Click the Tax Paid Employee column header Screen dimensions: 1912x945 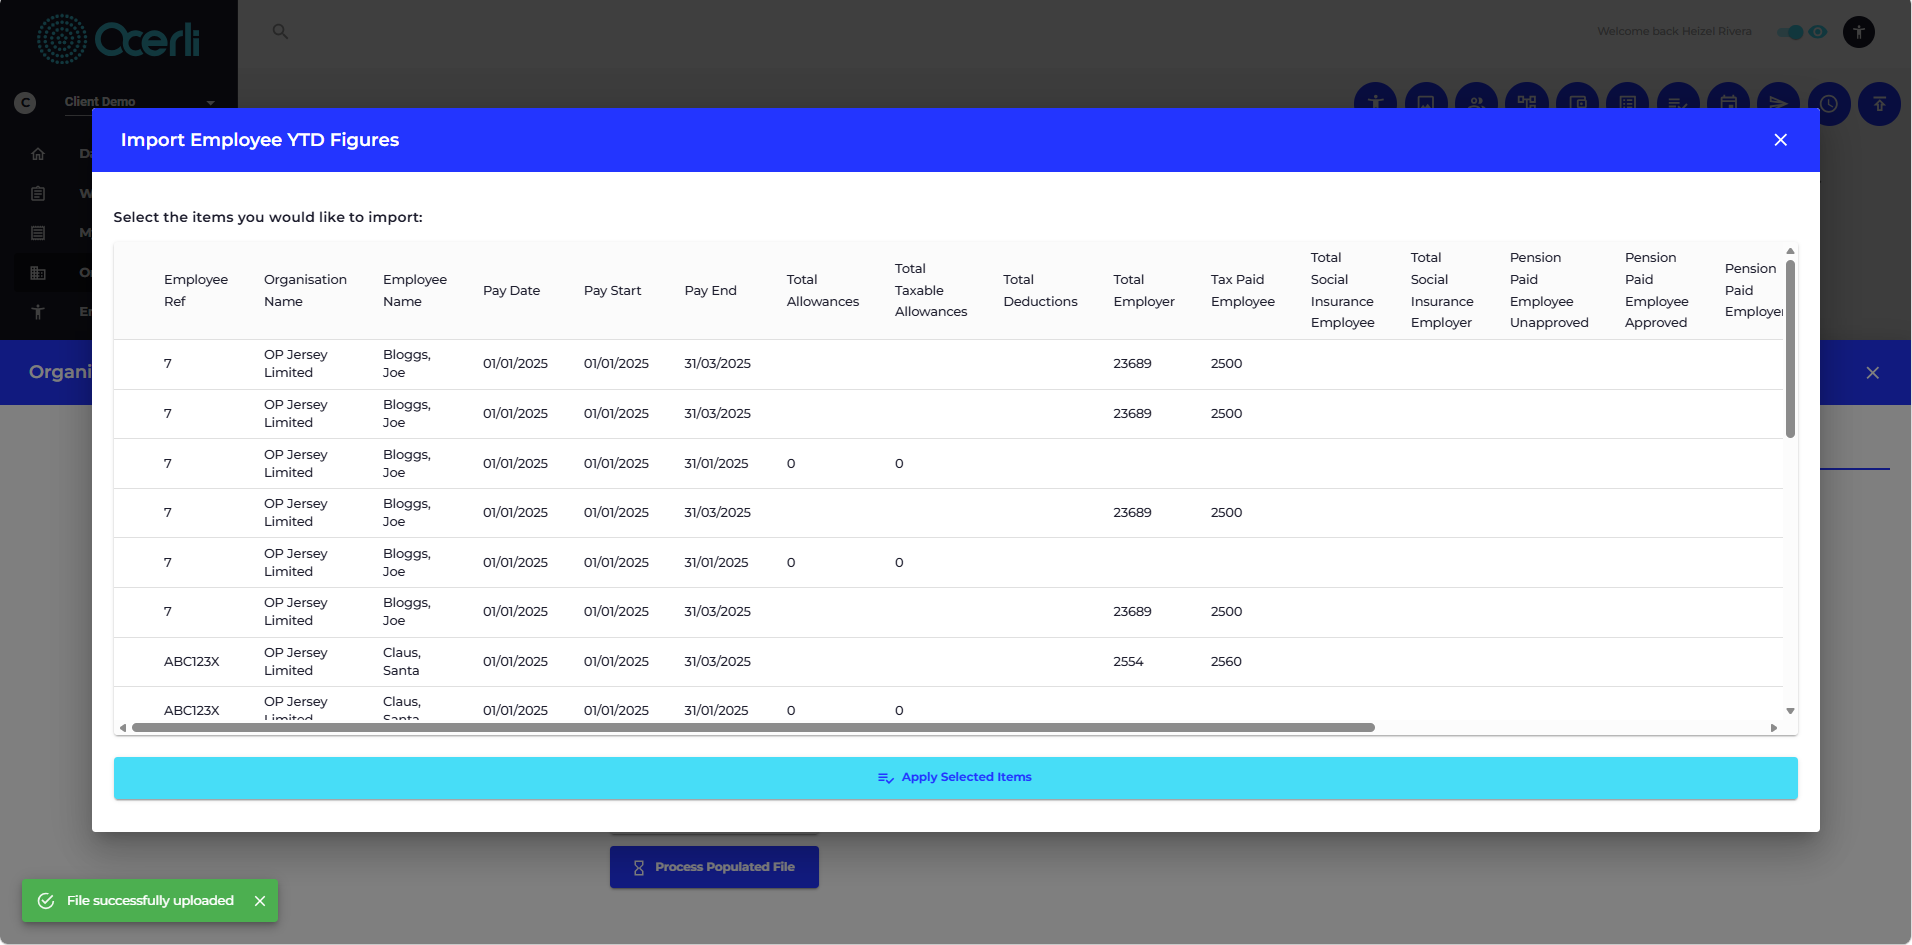[x=1243, y=291]
